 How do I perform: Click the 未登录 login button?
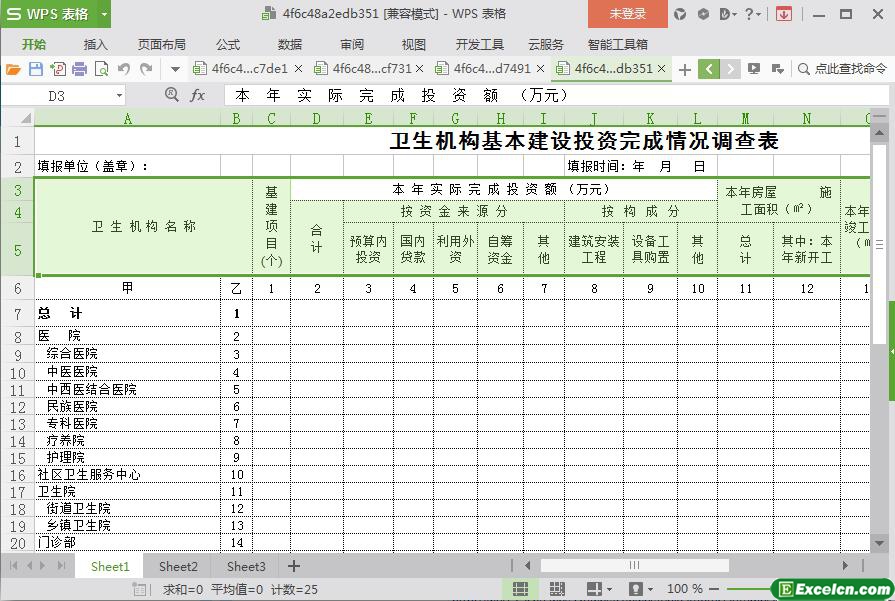627,14
